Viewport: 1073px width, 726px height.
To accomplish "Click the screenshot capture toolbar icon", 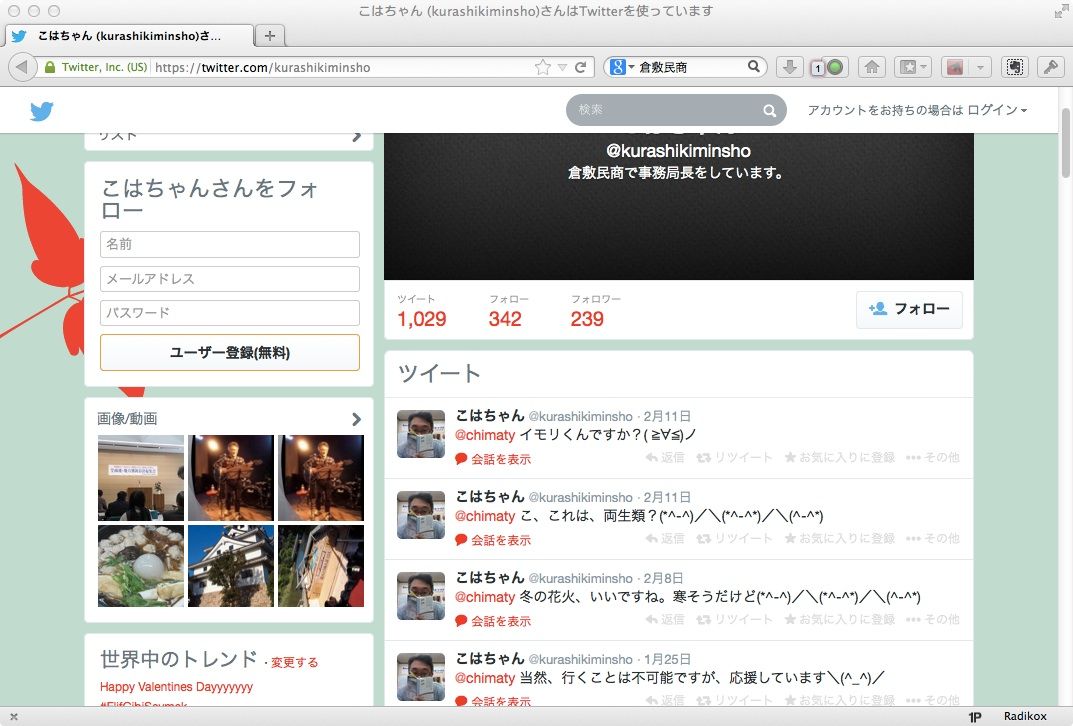I will (1015, 67).
